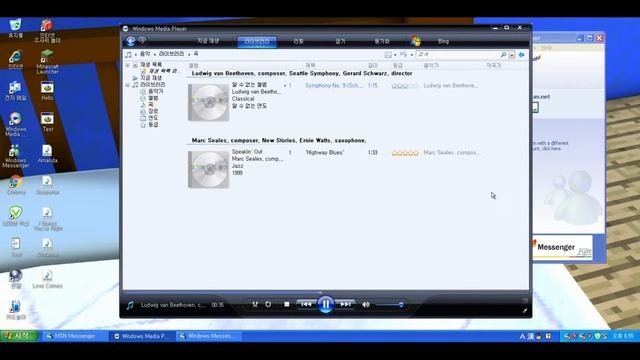Sort by the 음악가 column header

431,65
